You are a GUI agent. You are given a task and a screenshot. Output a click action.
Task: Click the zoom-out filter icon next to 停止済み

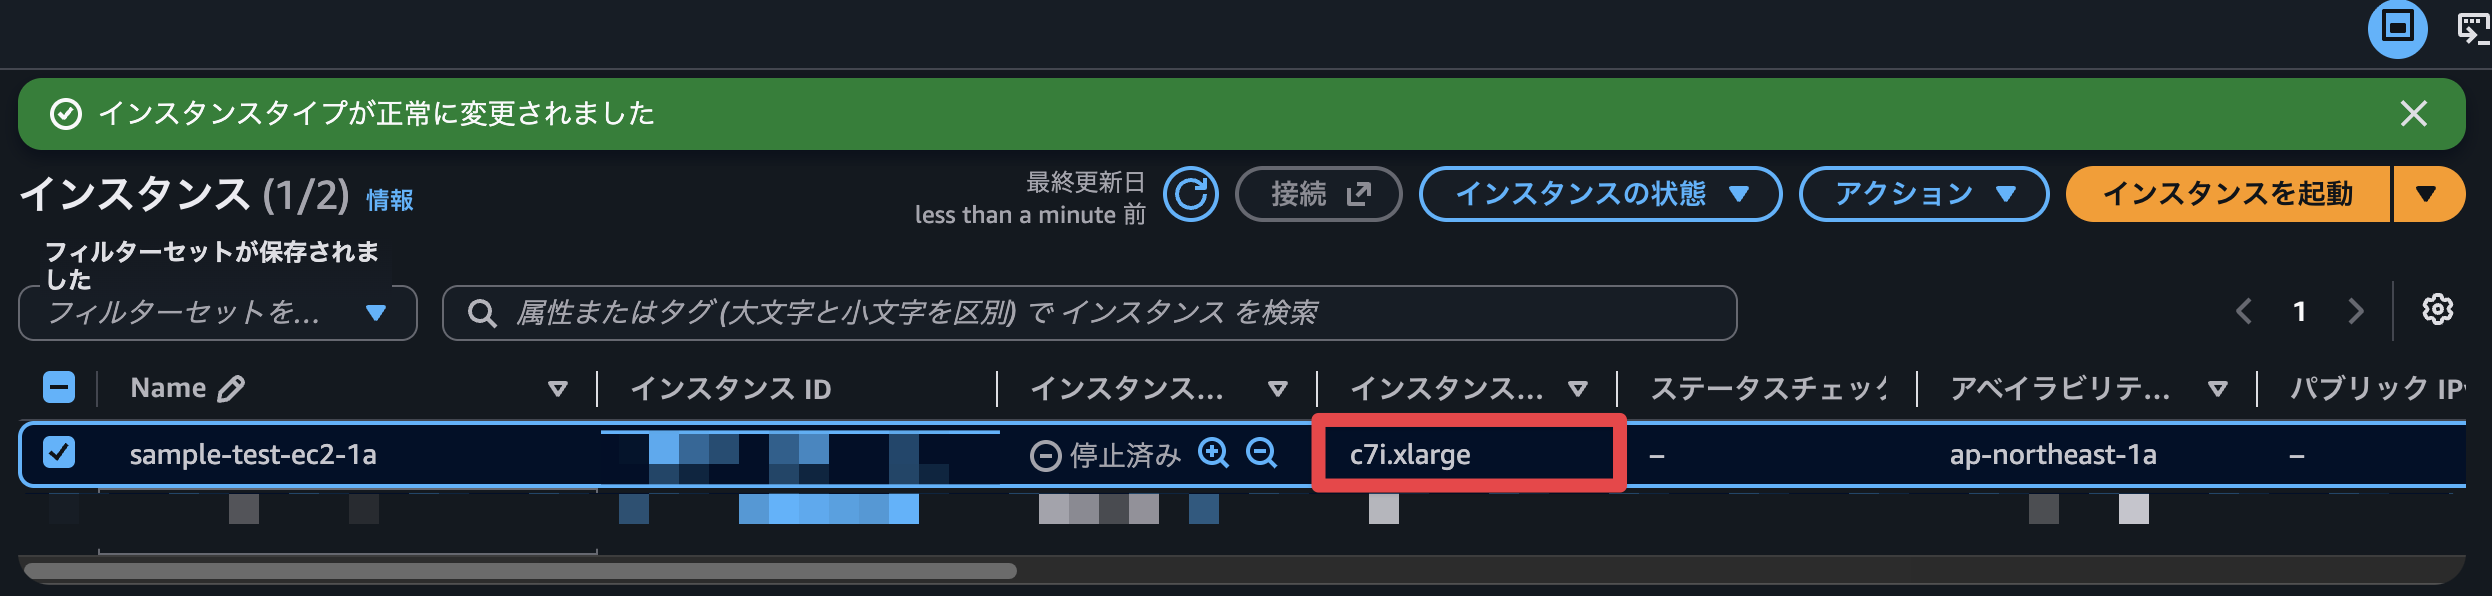(1262, 453)
